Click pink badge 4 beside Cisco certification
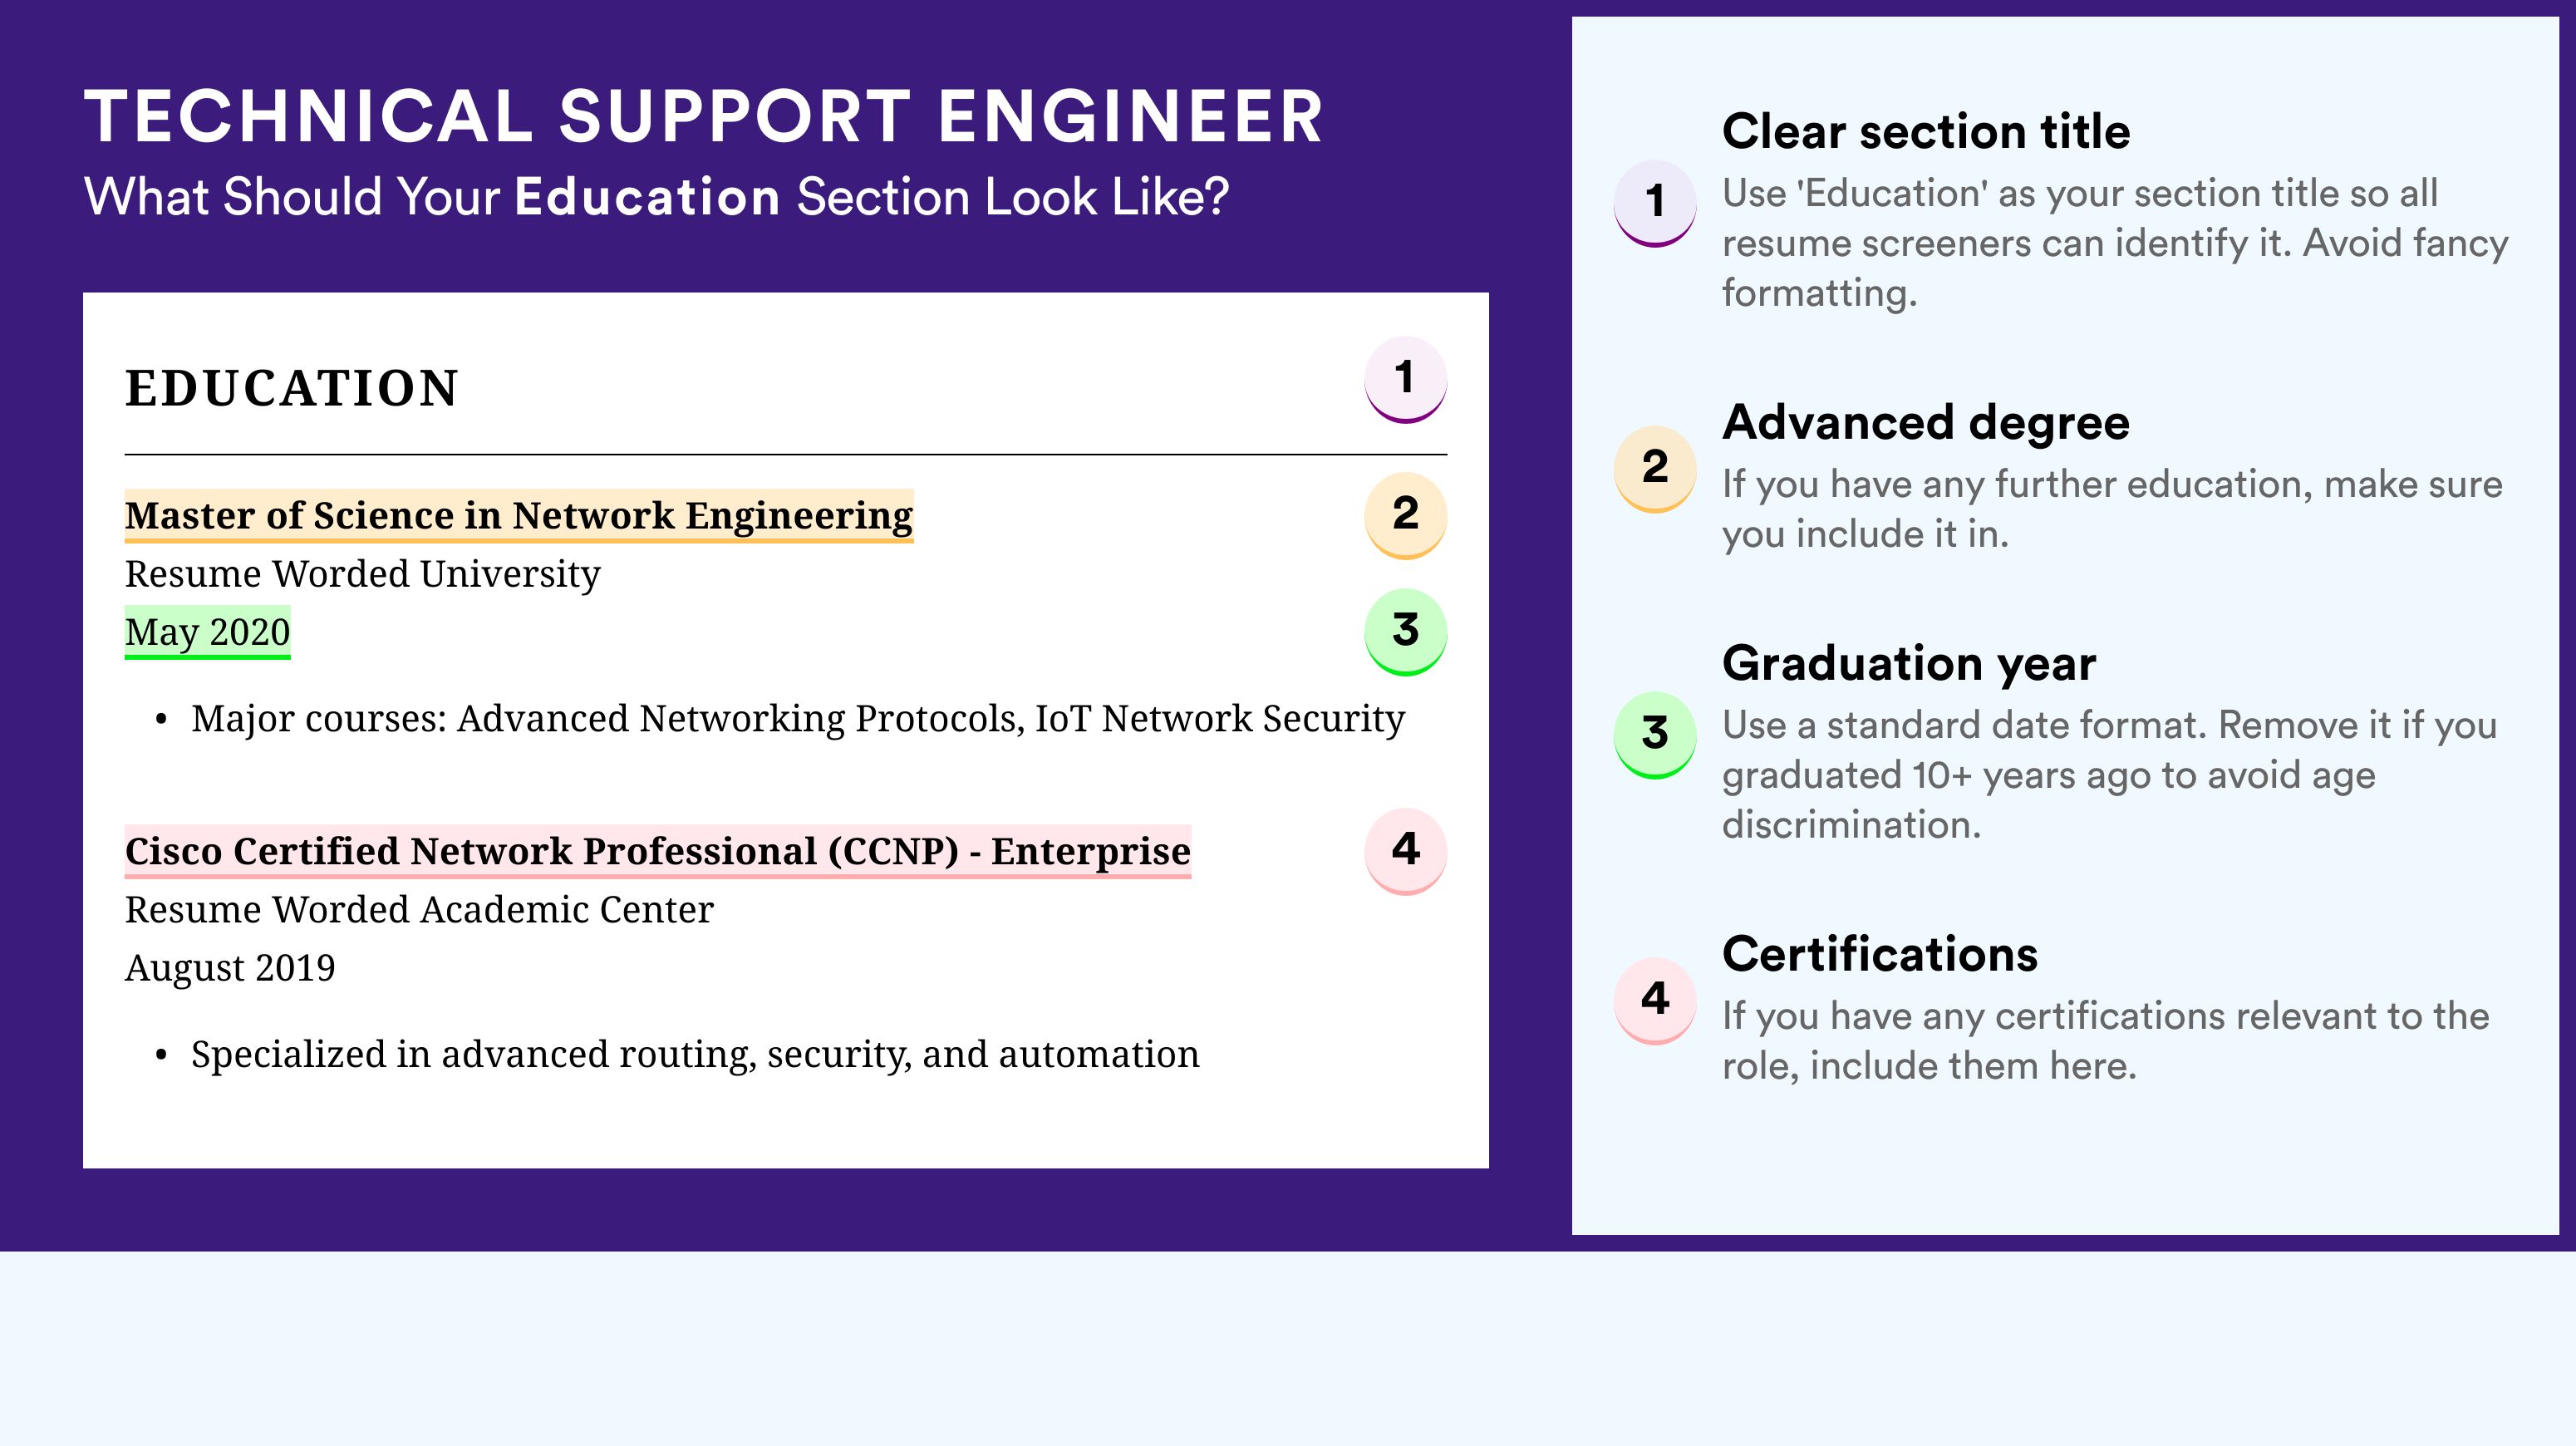2576x1446 pixels. pyautogui.click(x=1405, y=851)
